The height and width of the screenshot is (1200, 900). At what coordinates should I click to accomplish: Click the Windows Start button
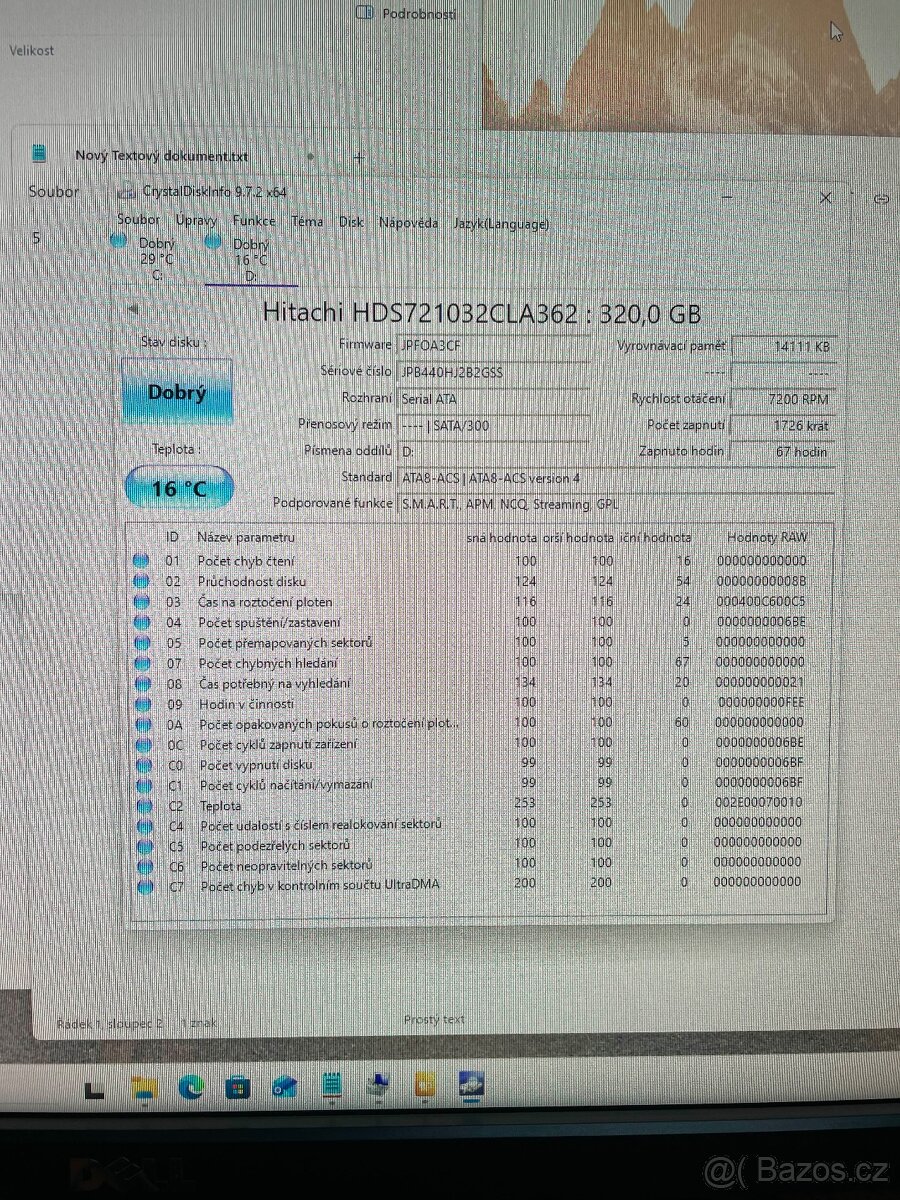pyautogui.click(x=92, y=1090)
